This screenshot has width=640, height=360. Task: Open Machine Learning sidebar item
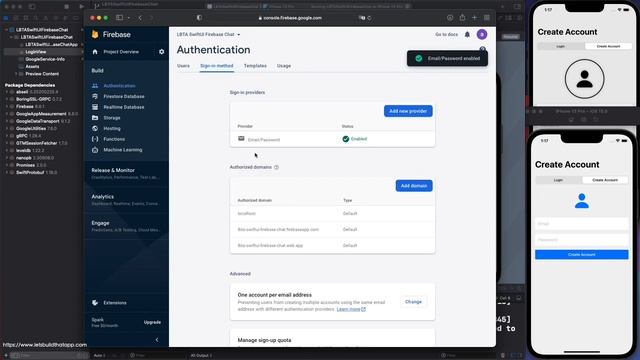click(122, 150)
